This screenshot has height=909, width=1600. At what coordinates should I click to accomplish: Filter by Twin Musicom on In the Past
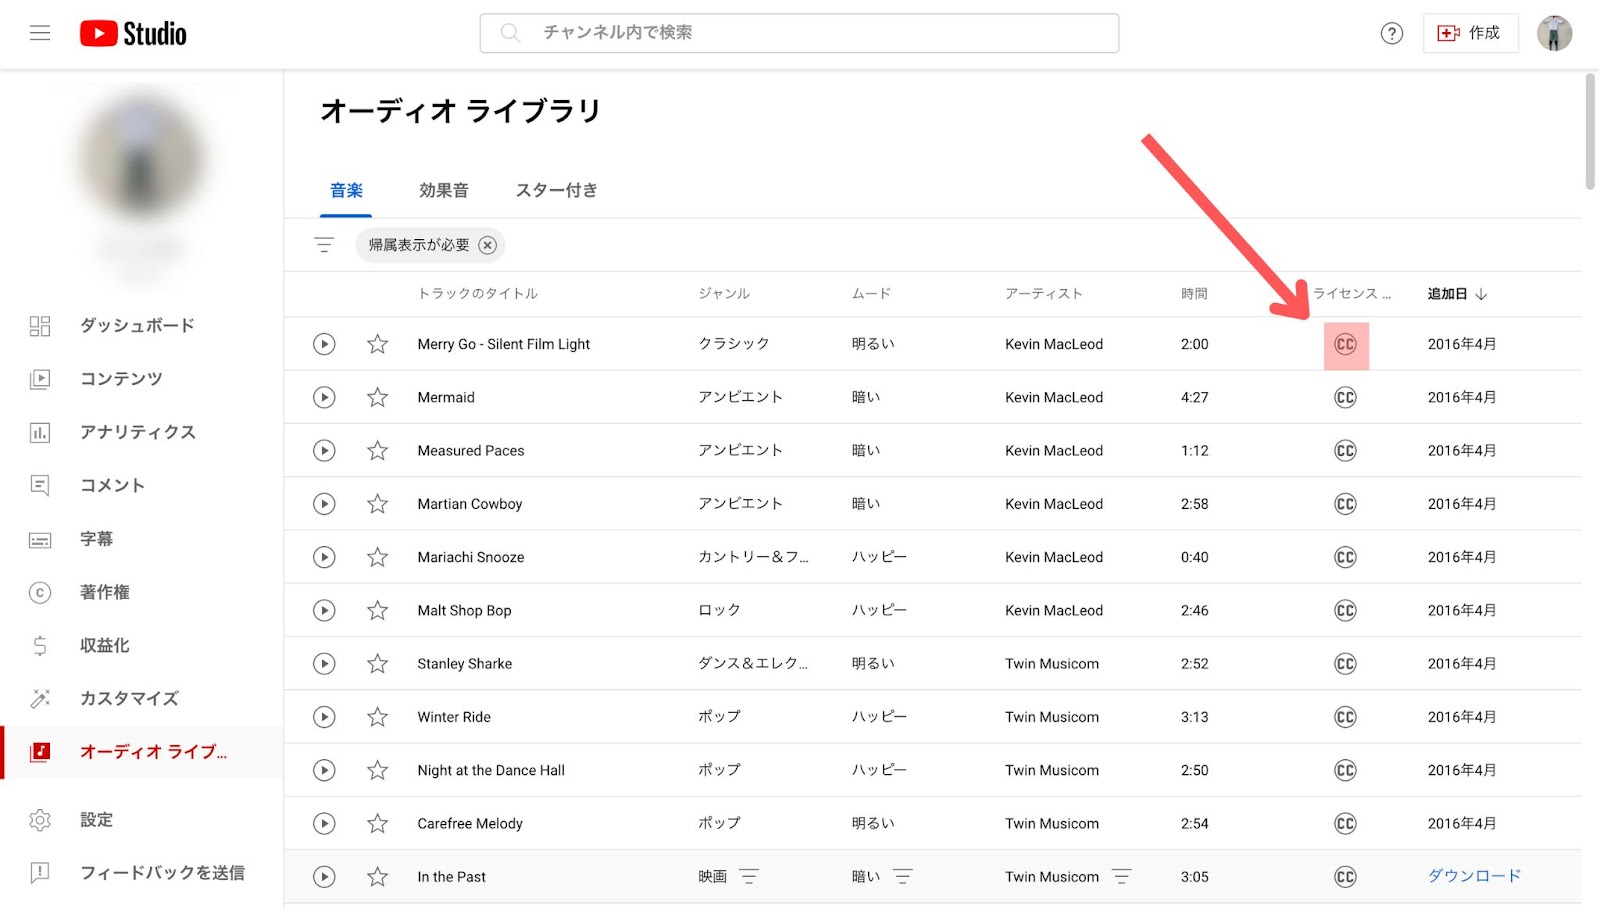point(1121,877)
